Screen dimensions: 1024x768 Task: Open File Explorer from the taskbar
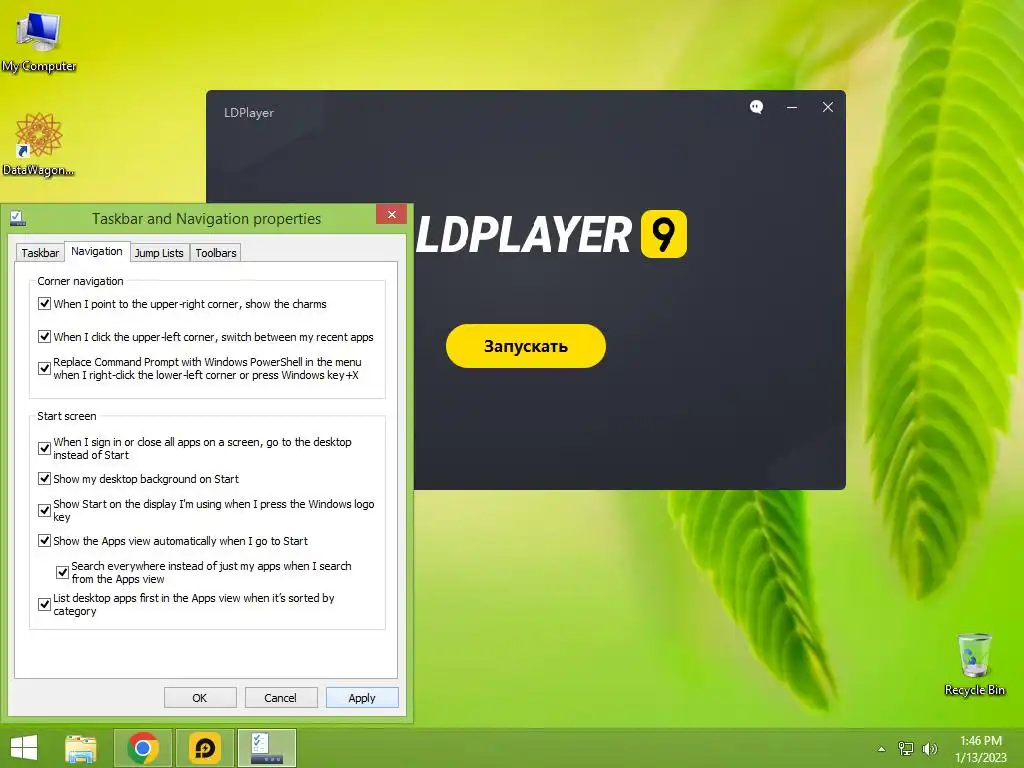click(x=81, y=748)
